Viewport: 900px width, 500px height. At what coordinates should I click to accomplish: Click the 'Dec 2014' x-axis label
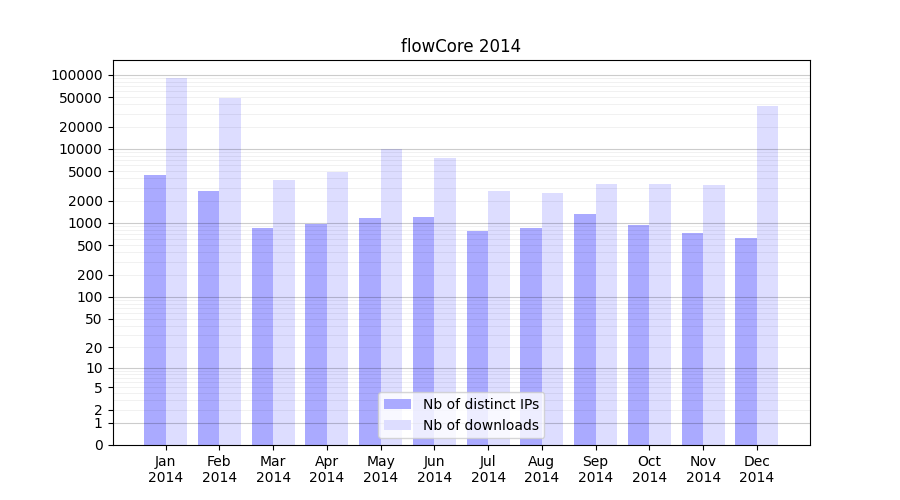point(757,469)
